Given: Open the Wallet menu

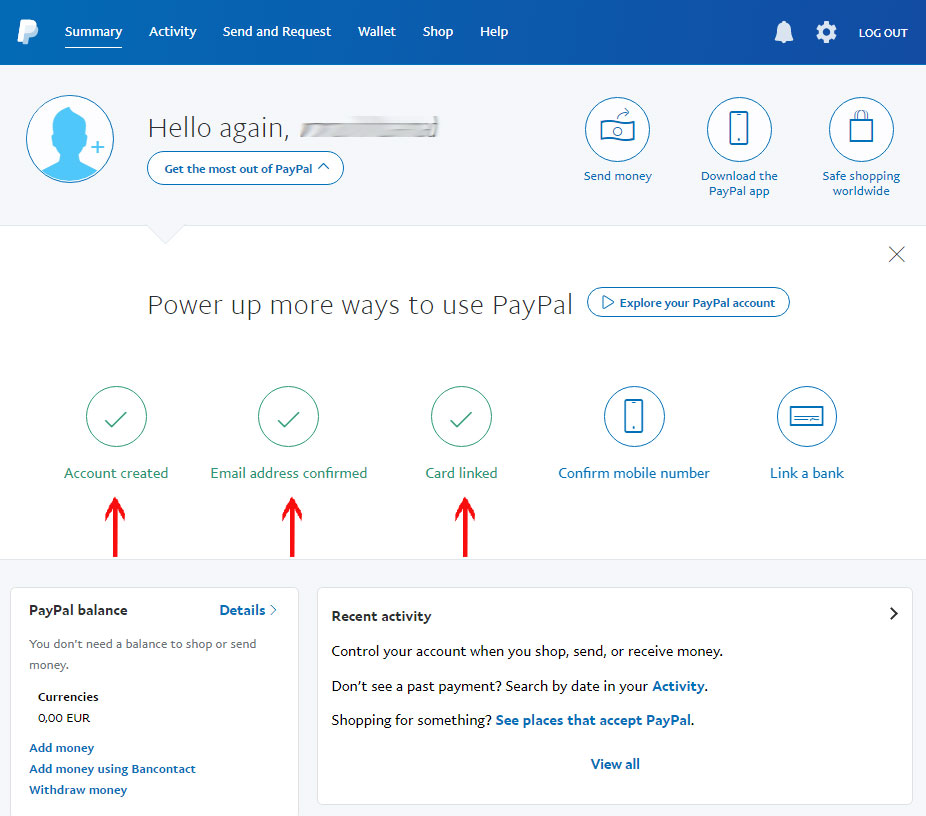Looking at the screenshot, I should [x=377, y=31].
